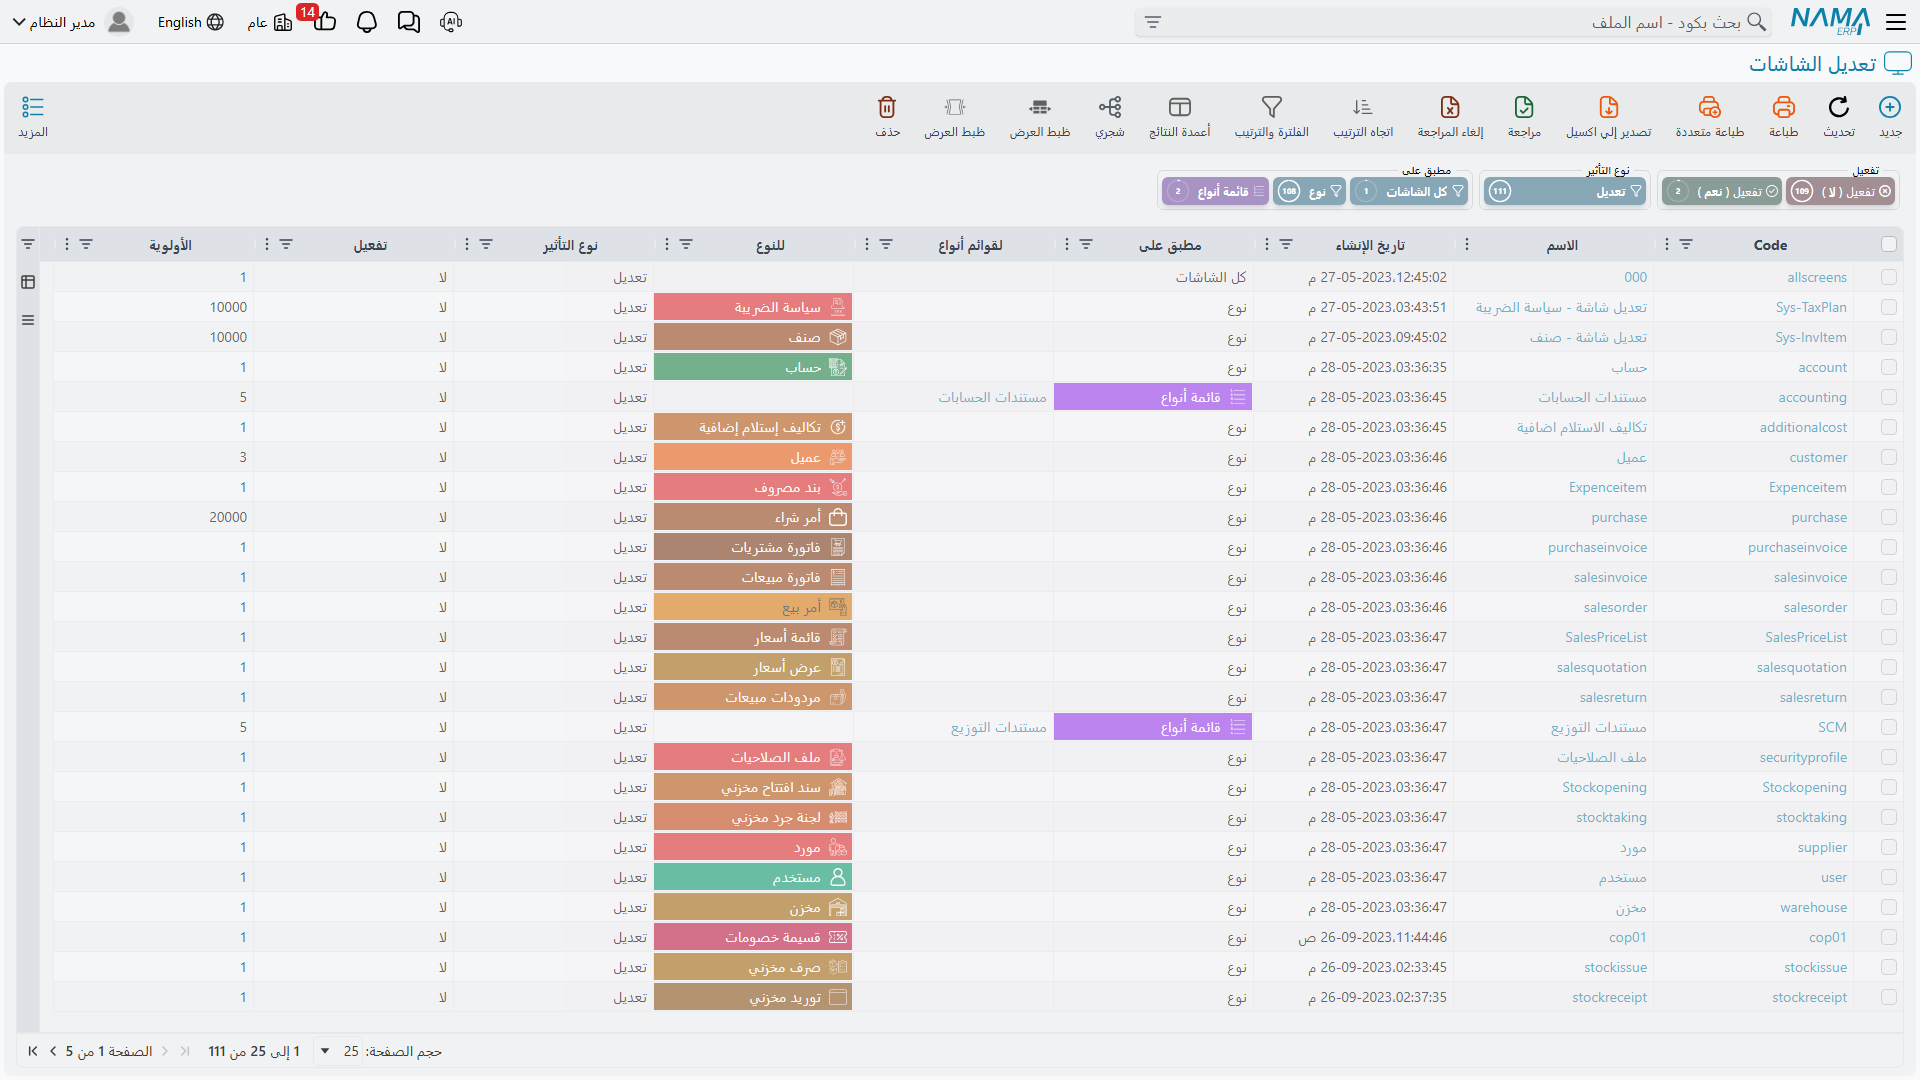The image size is (1920, 1080).
Task: Open the شجري tree view icon
Action: pos(1109,107)
